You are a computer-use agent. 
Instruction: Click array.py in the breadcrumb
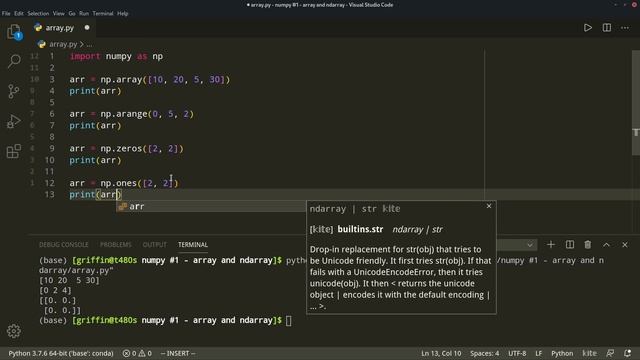point(63,44)
